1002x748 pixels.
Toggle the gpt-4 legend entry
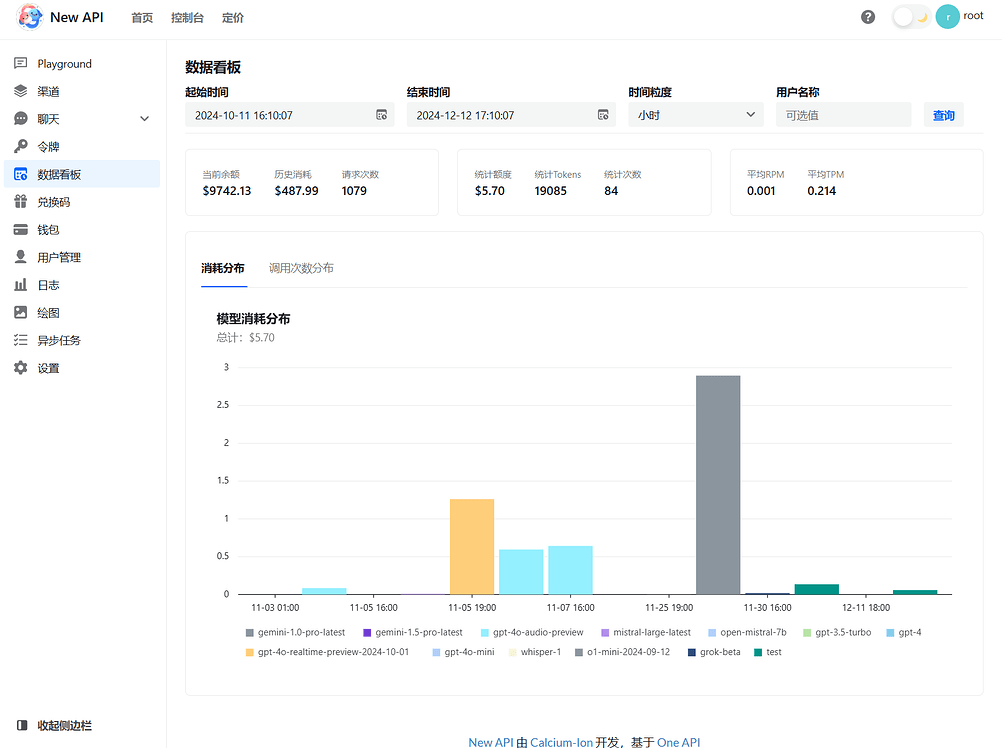904,632
